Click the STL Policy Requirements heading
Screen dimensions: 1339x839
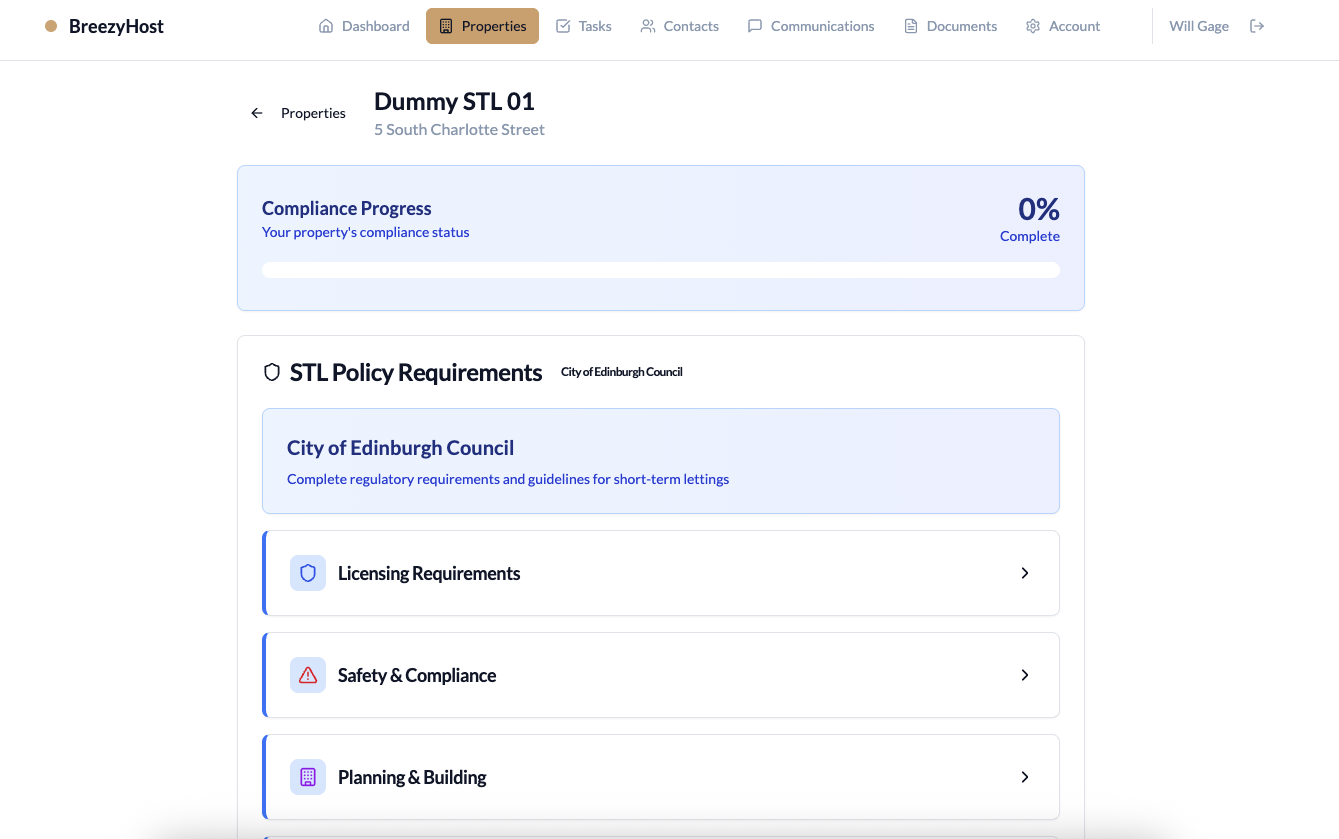click(416, 372)
